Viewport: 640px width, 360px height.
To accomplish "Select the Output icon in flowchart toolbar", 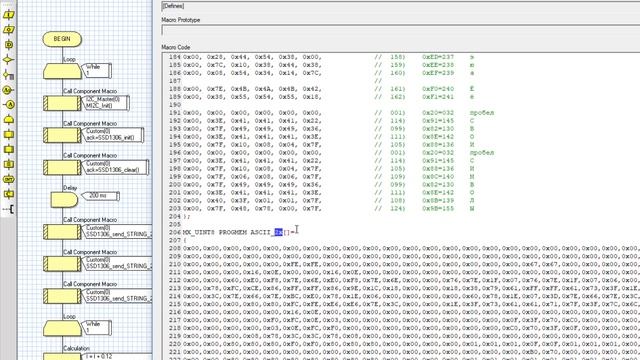I will (x=8, y=30).
